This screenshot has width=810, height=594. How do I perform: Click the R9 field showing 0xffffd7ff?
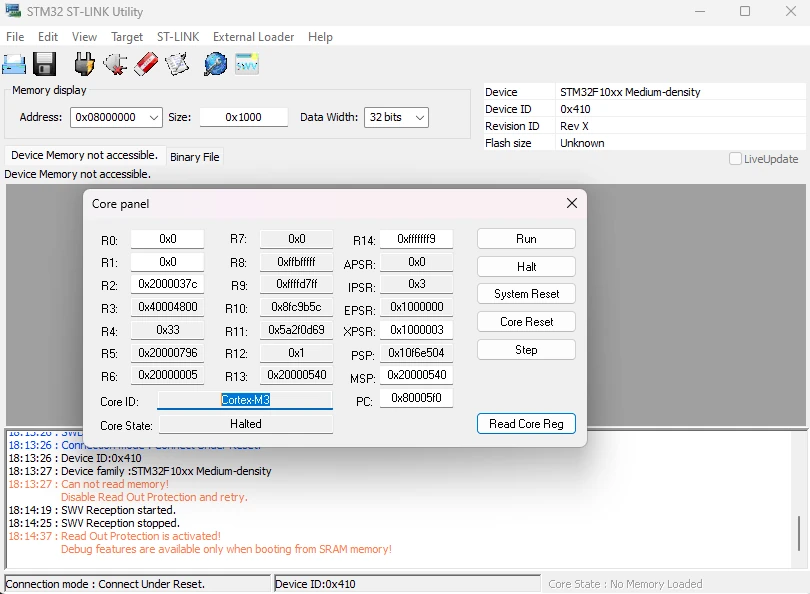[x=297, y=284]
